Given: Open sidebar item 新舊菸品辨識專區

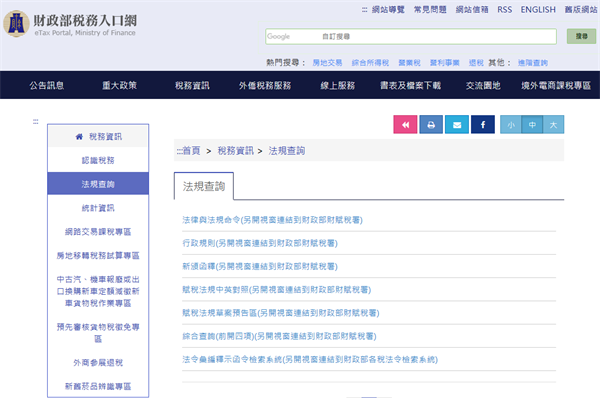Looking at the screenshot, I should coord(98,386).
